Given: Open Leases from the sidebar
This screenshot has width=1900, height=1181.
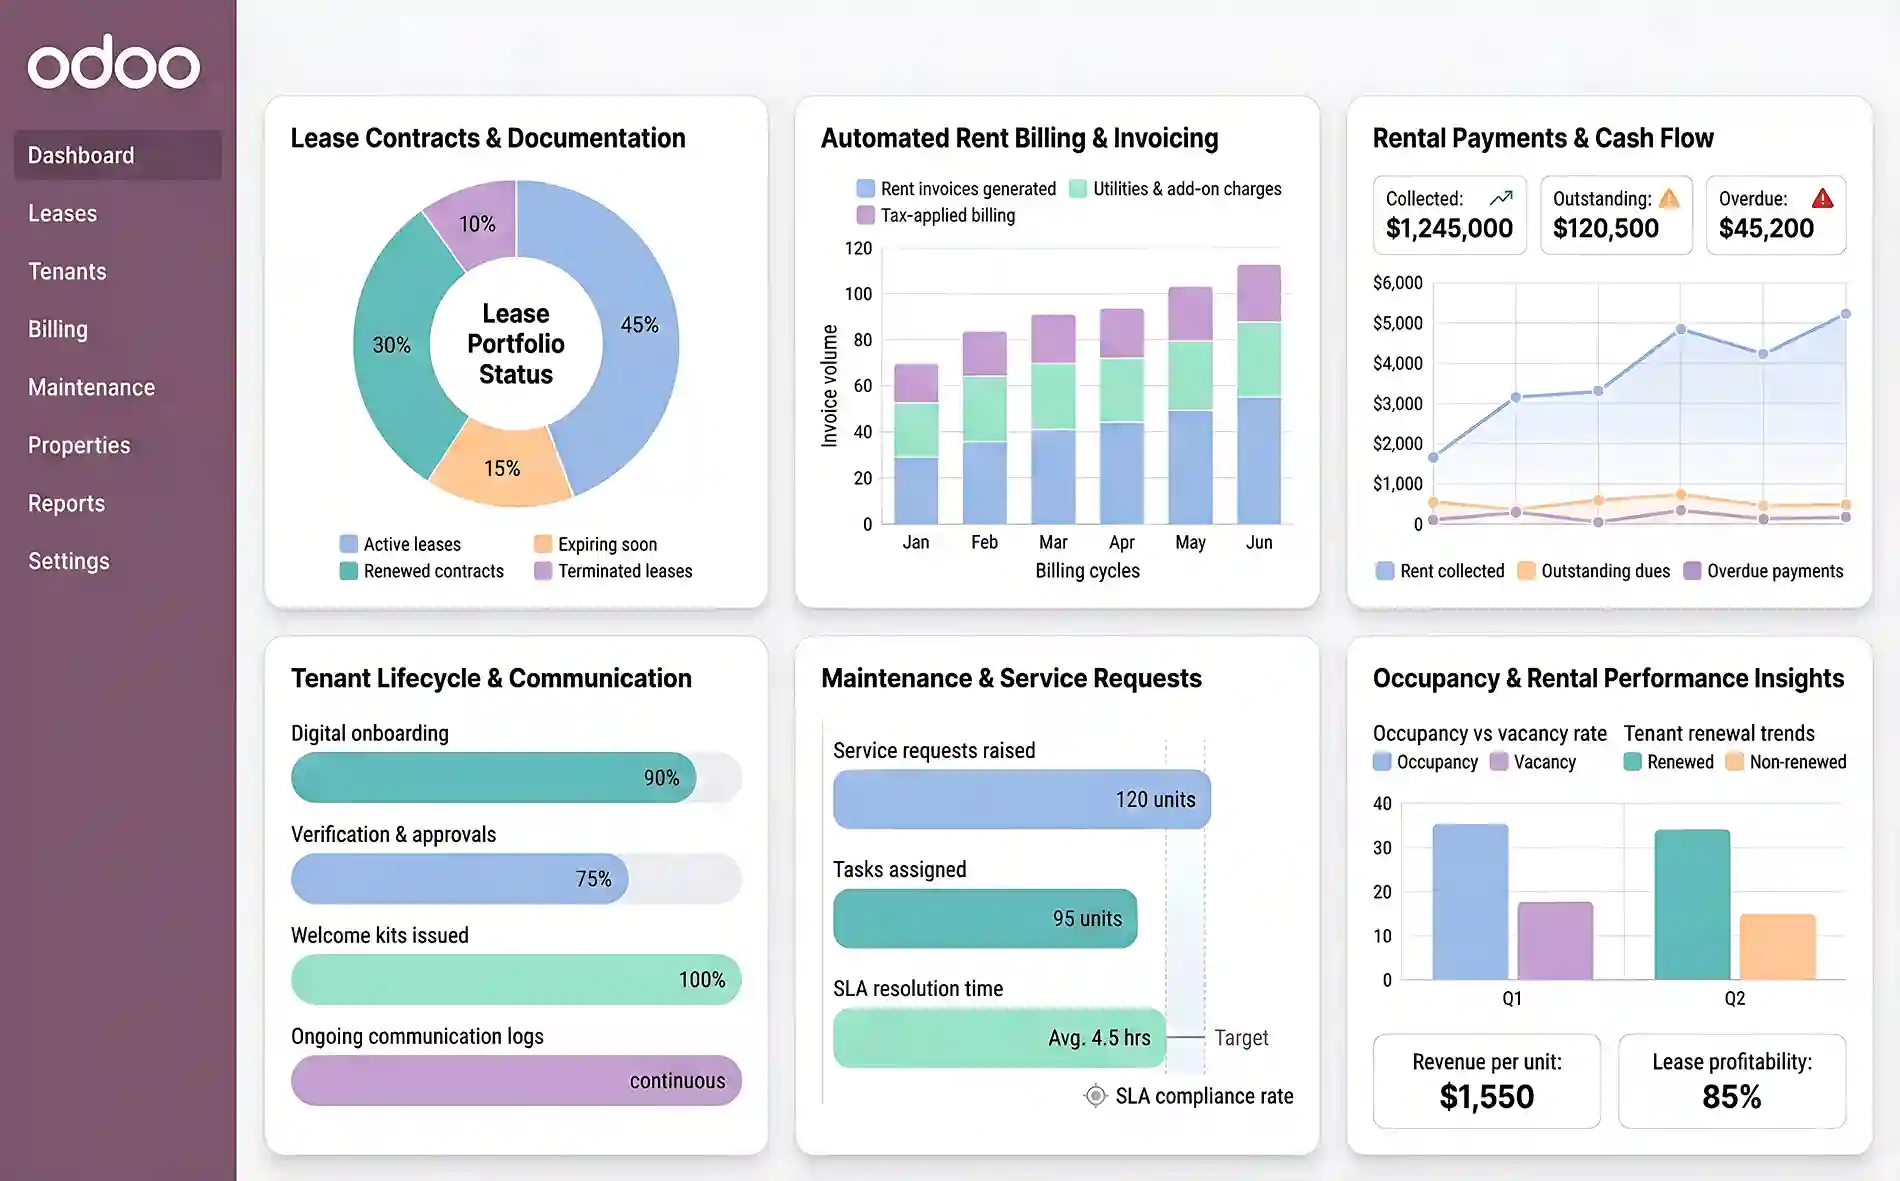Looking at the screenshot, I should [62, 213].
